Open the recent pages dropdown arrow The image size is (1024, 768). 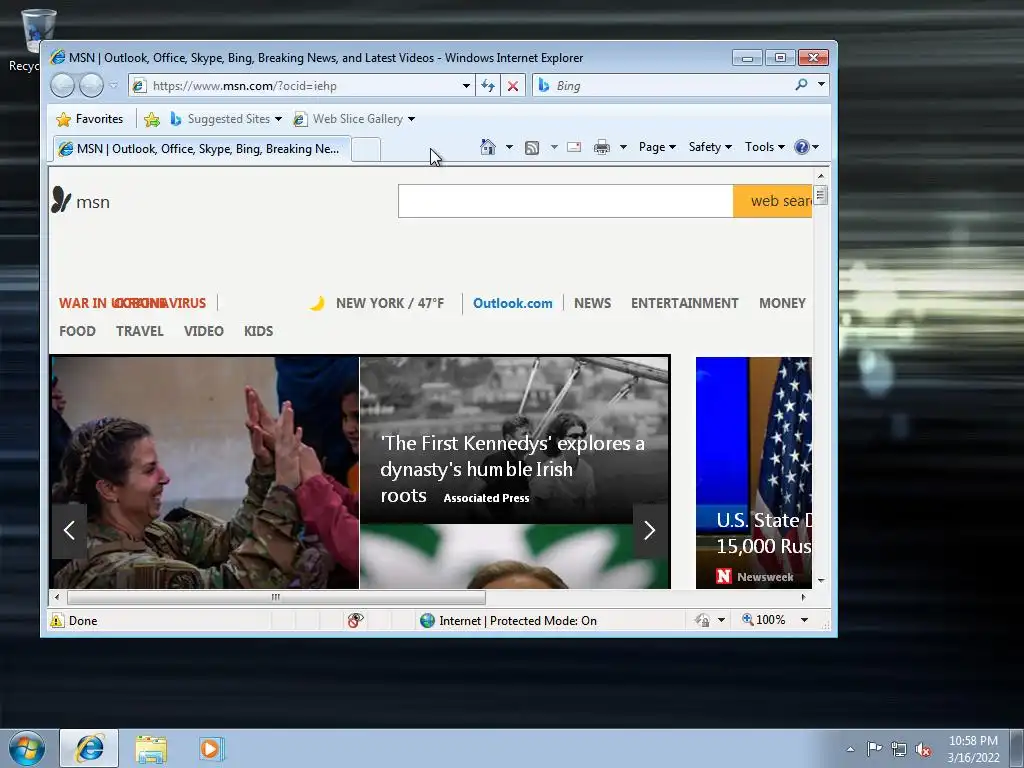pos(113,86)
